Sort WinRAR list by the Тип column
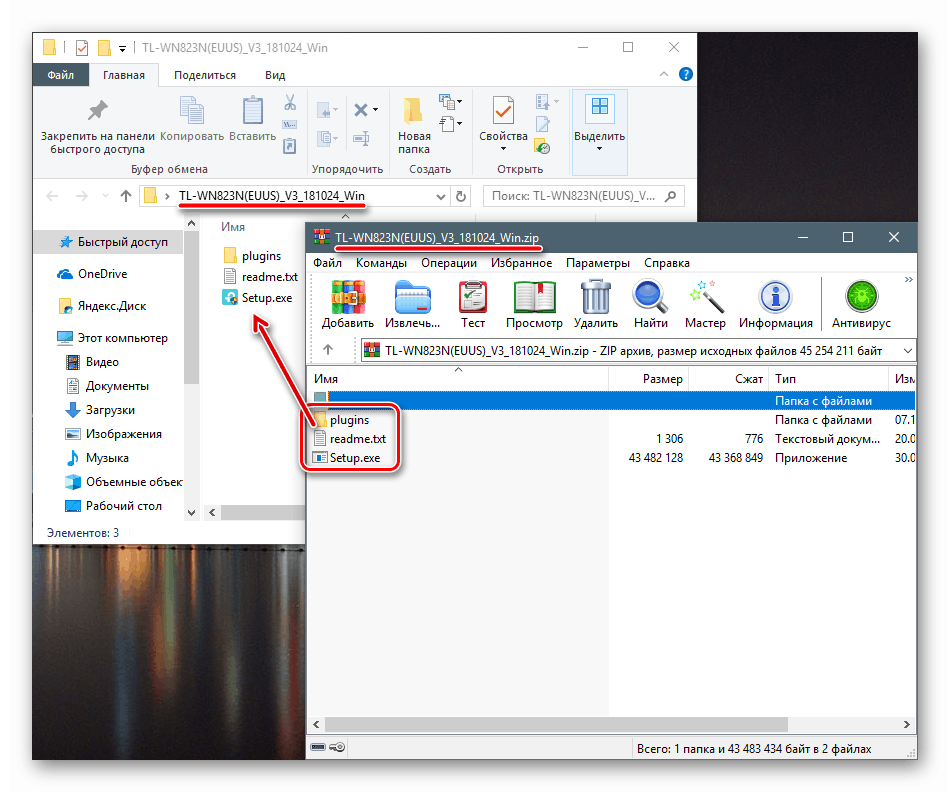 coord(785,379)
